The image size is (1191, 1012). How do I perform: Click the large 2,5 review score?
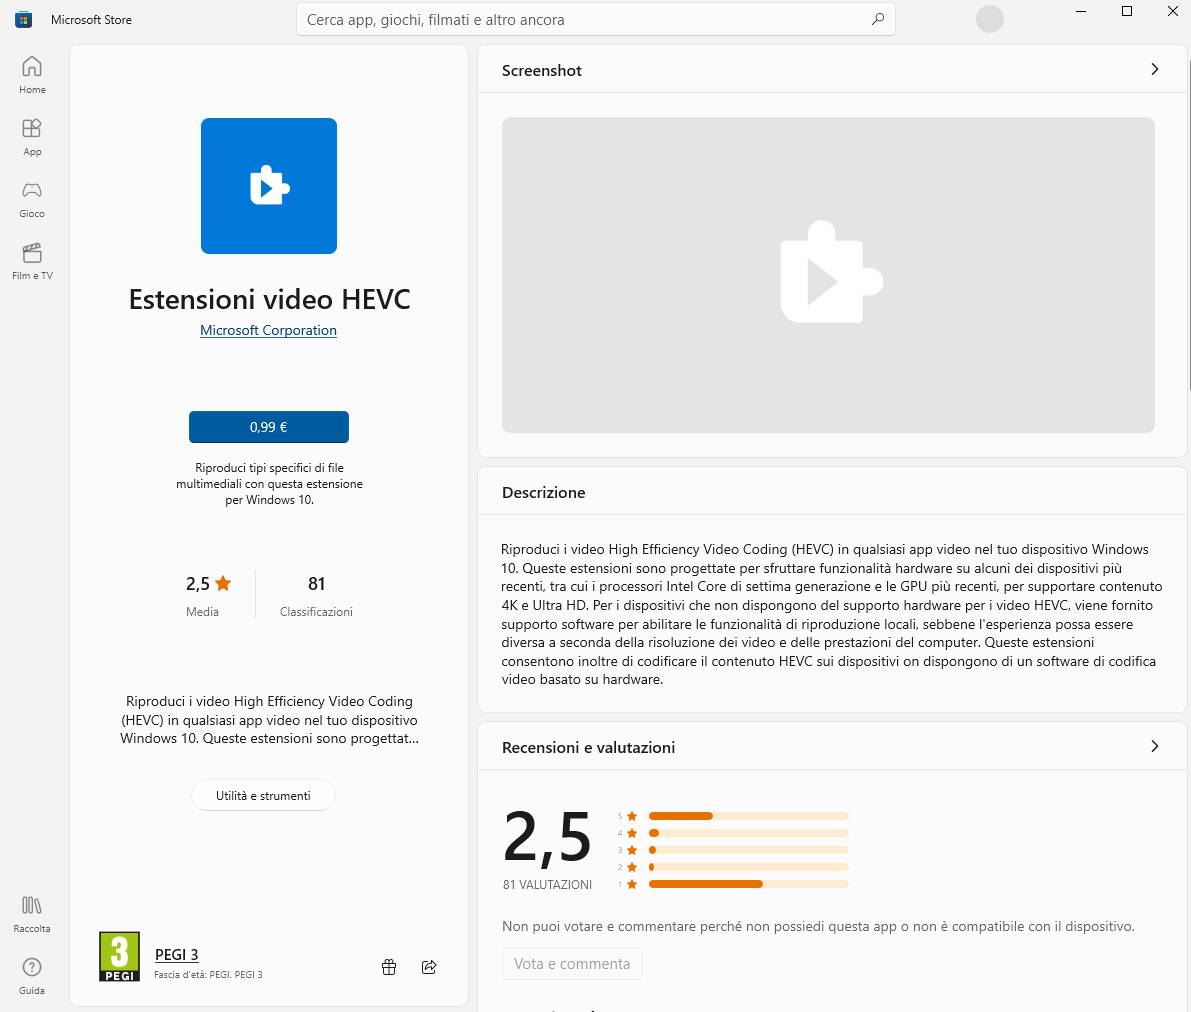tap(547, 837)
